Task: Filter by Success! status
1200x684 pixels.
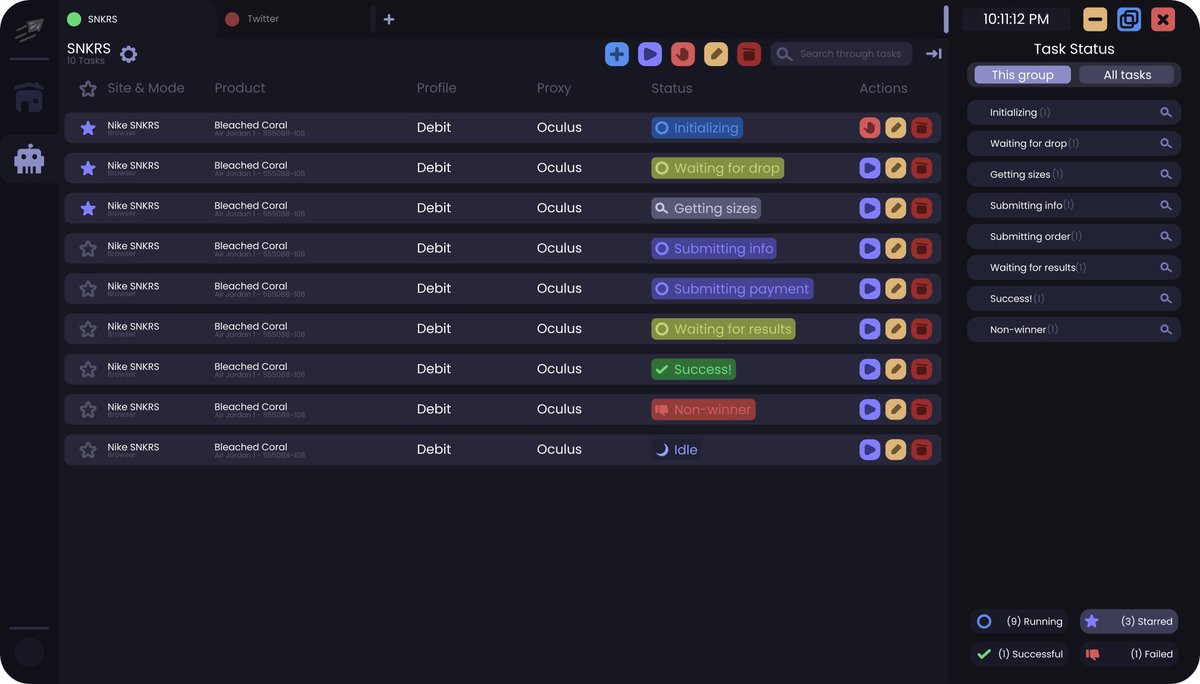Action: [1074, 299]
